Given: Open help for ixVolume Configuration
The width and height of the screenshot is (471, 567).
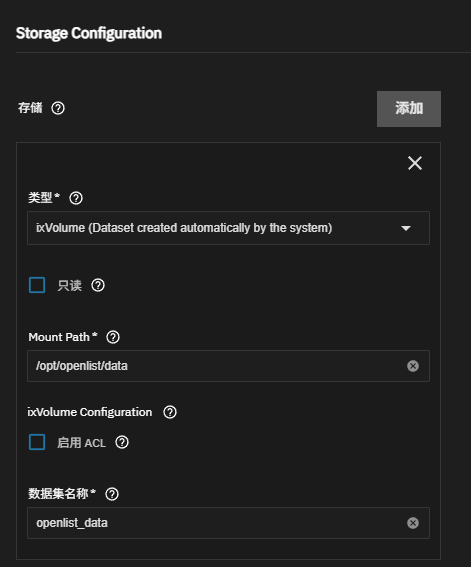Looking at the screenshot, I should (170, 412).
